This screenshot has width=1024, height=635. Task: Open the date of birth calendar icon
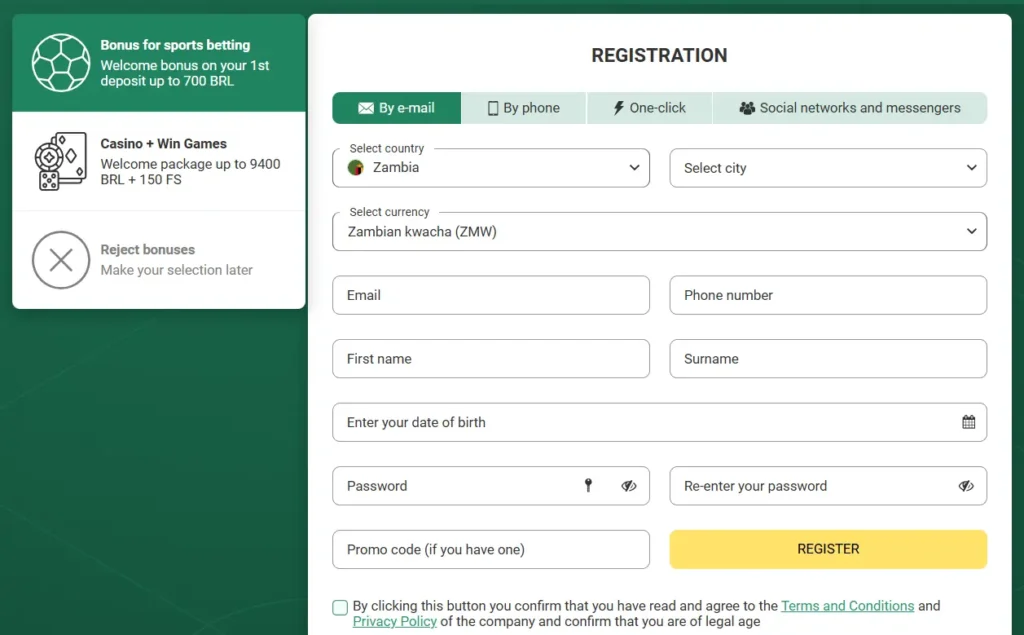tap(968, 422)
